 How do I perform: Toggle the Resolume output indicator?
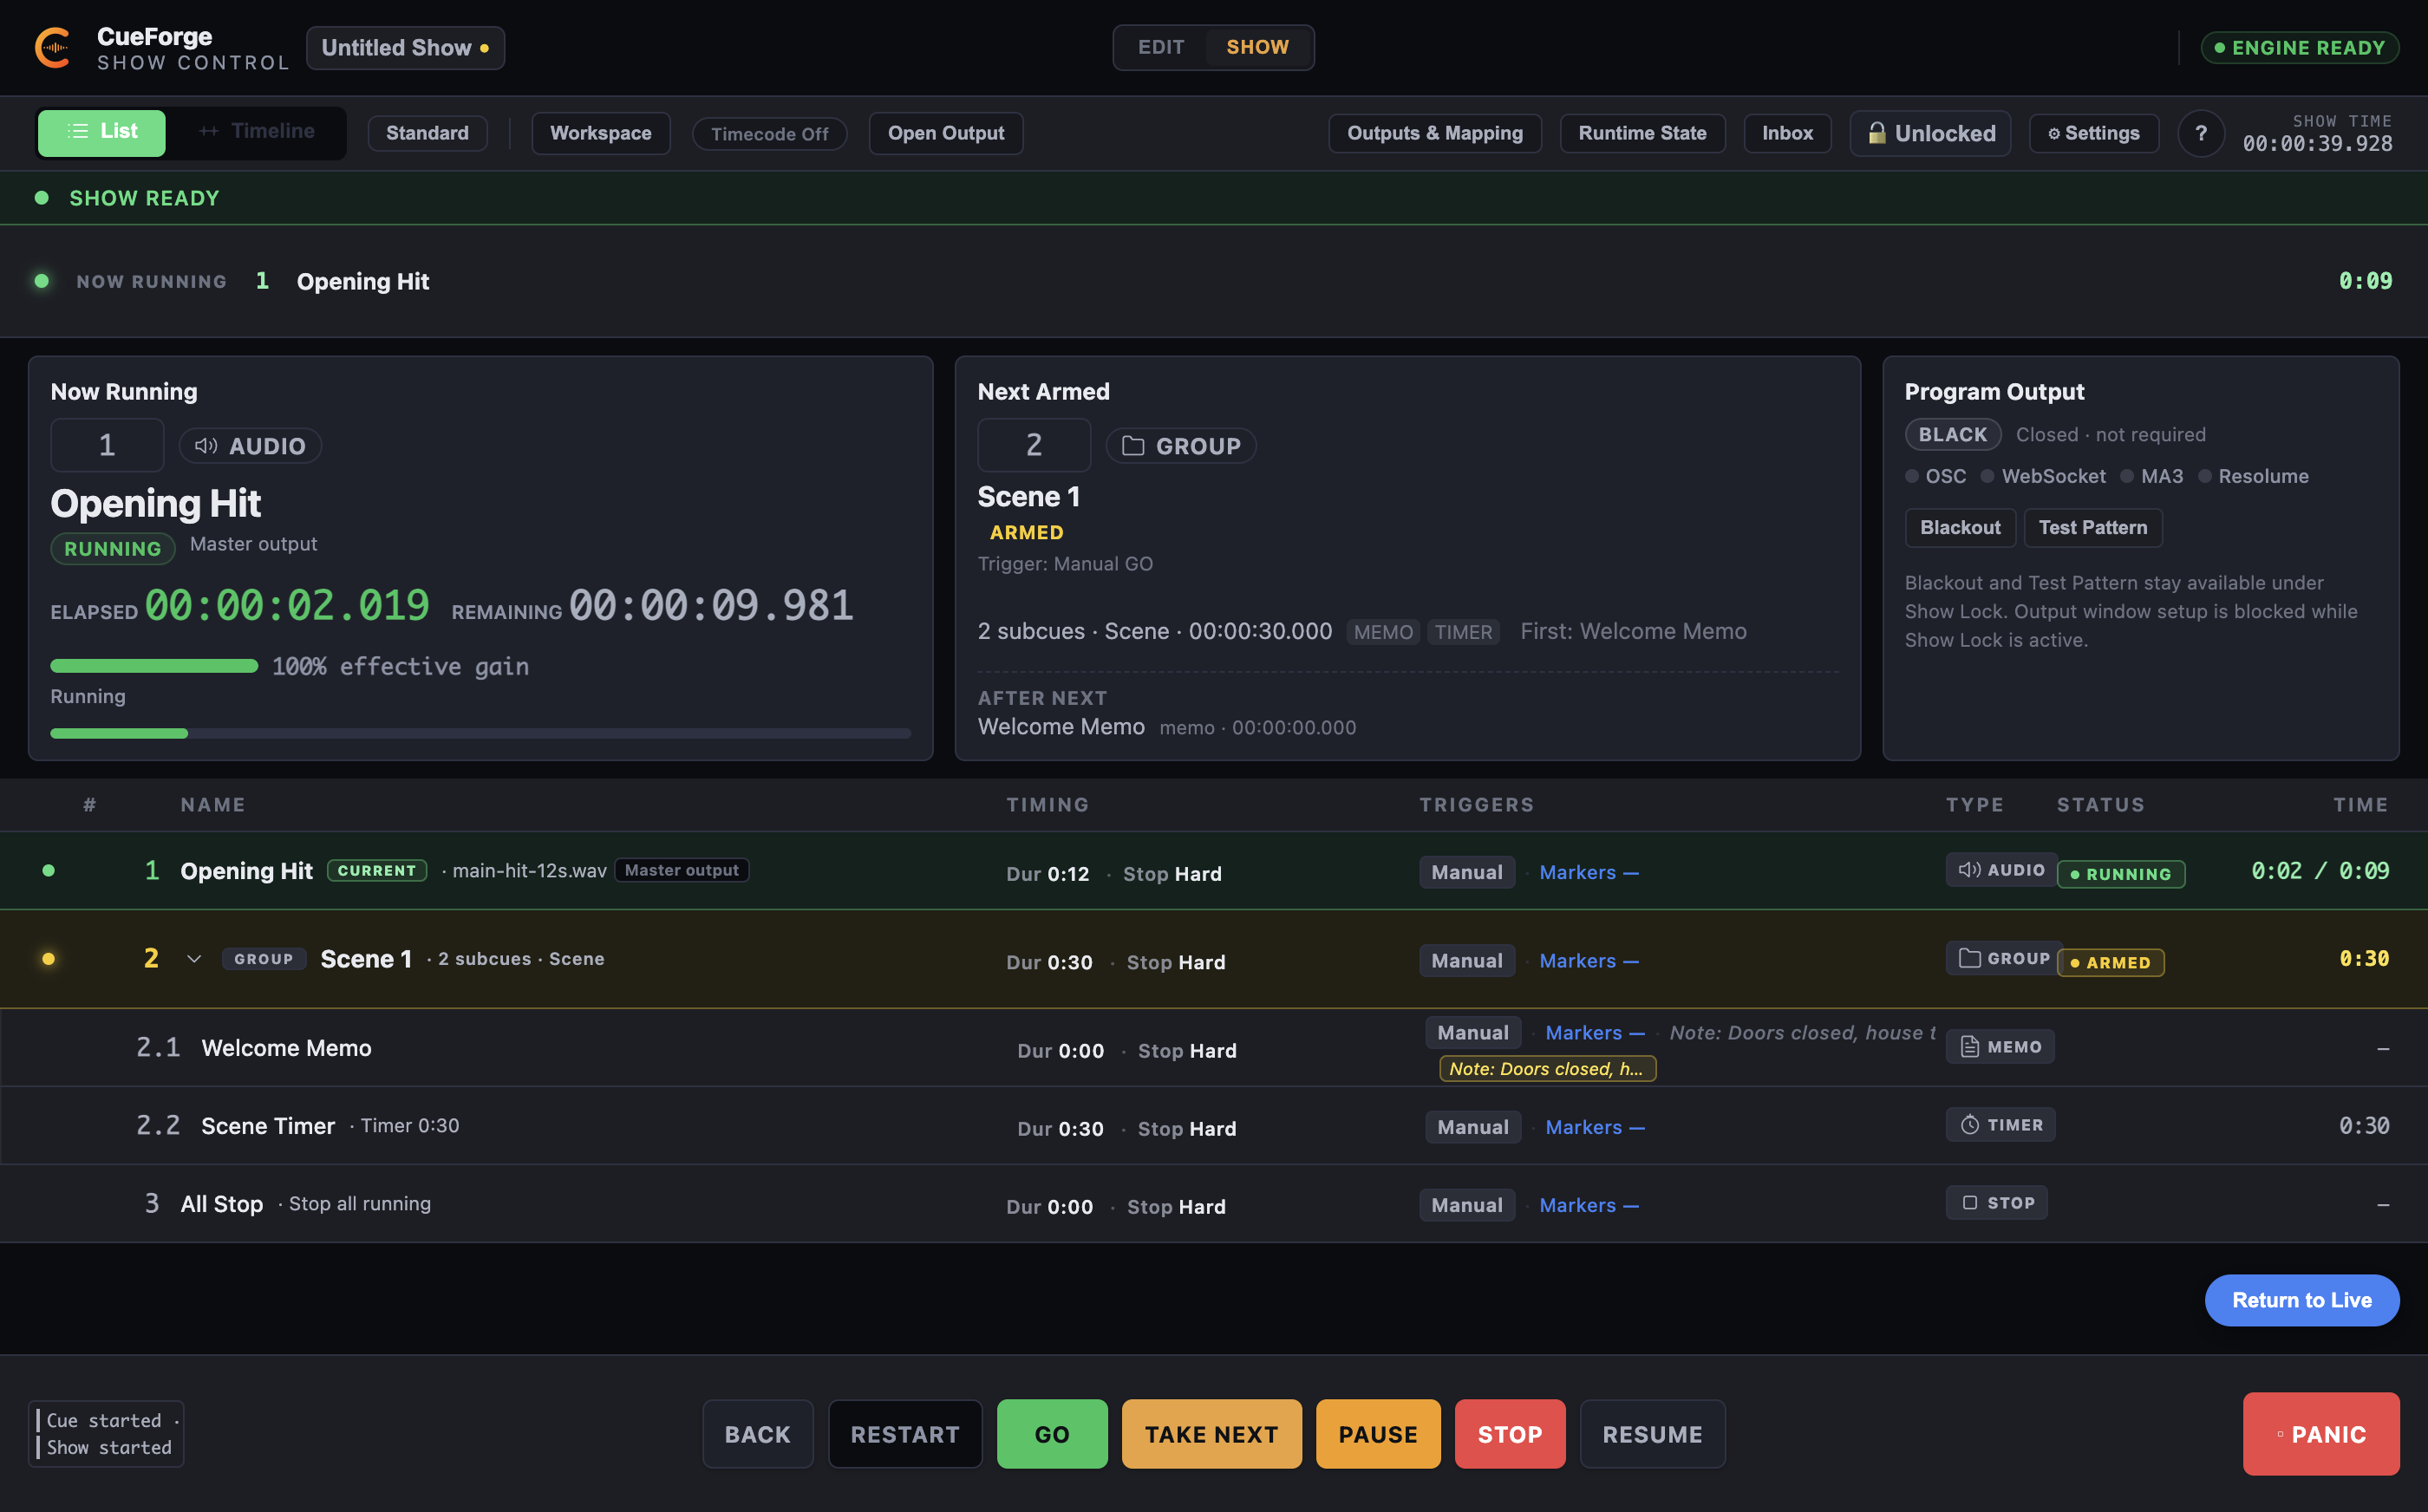click(2253, 476)
